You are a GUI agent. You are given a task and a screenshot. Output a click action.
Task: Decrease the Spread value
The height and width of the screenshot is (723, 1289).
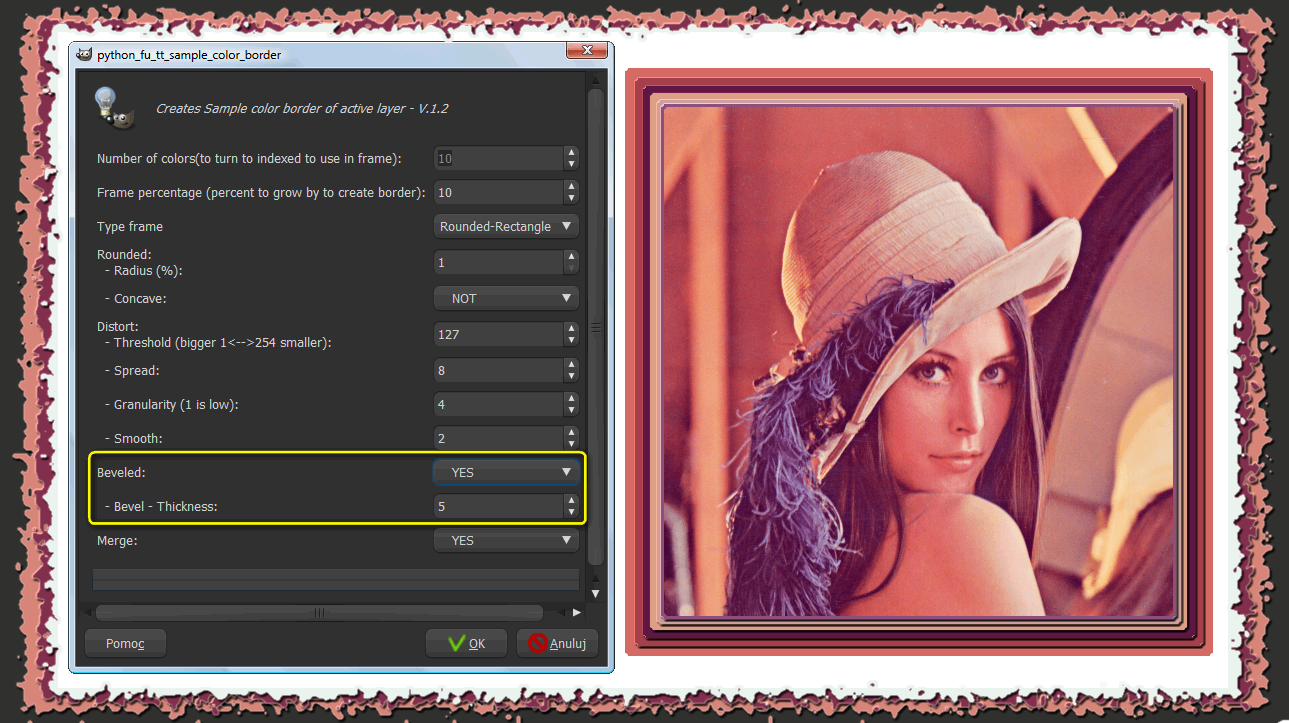point(571,376)
